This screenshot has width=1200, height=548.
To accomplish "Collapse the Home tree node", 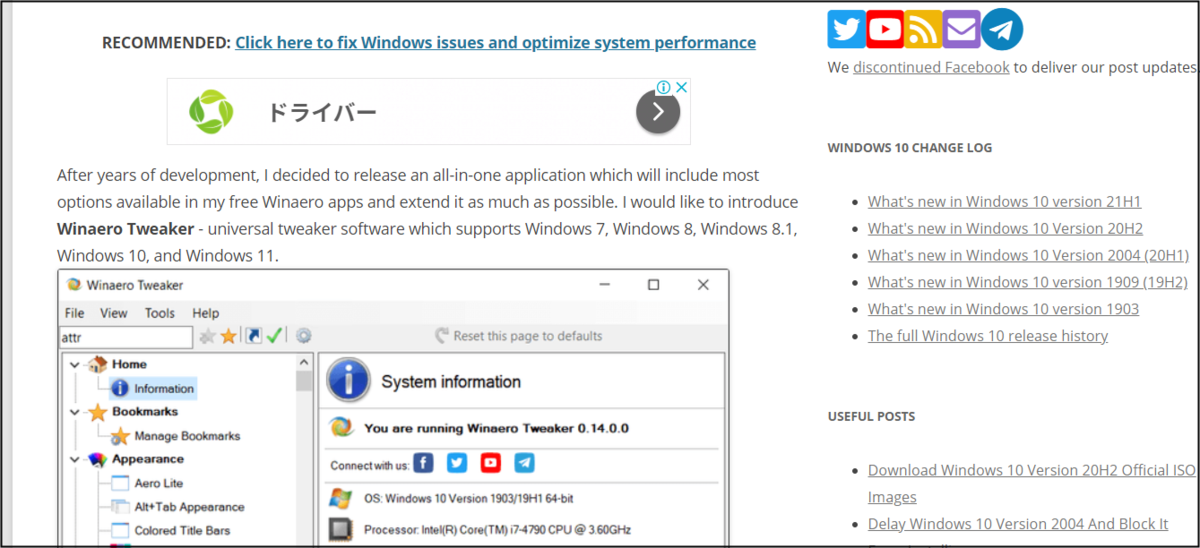I will pyautogui.click(x=74, y=364).
